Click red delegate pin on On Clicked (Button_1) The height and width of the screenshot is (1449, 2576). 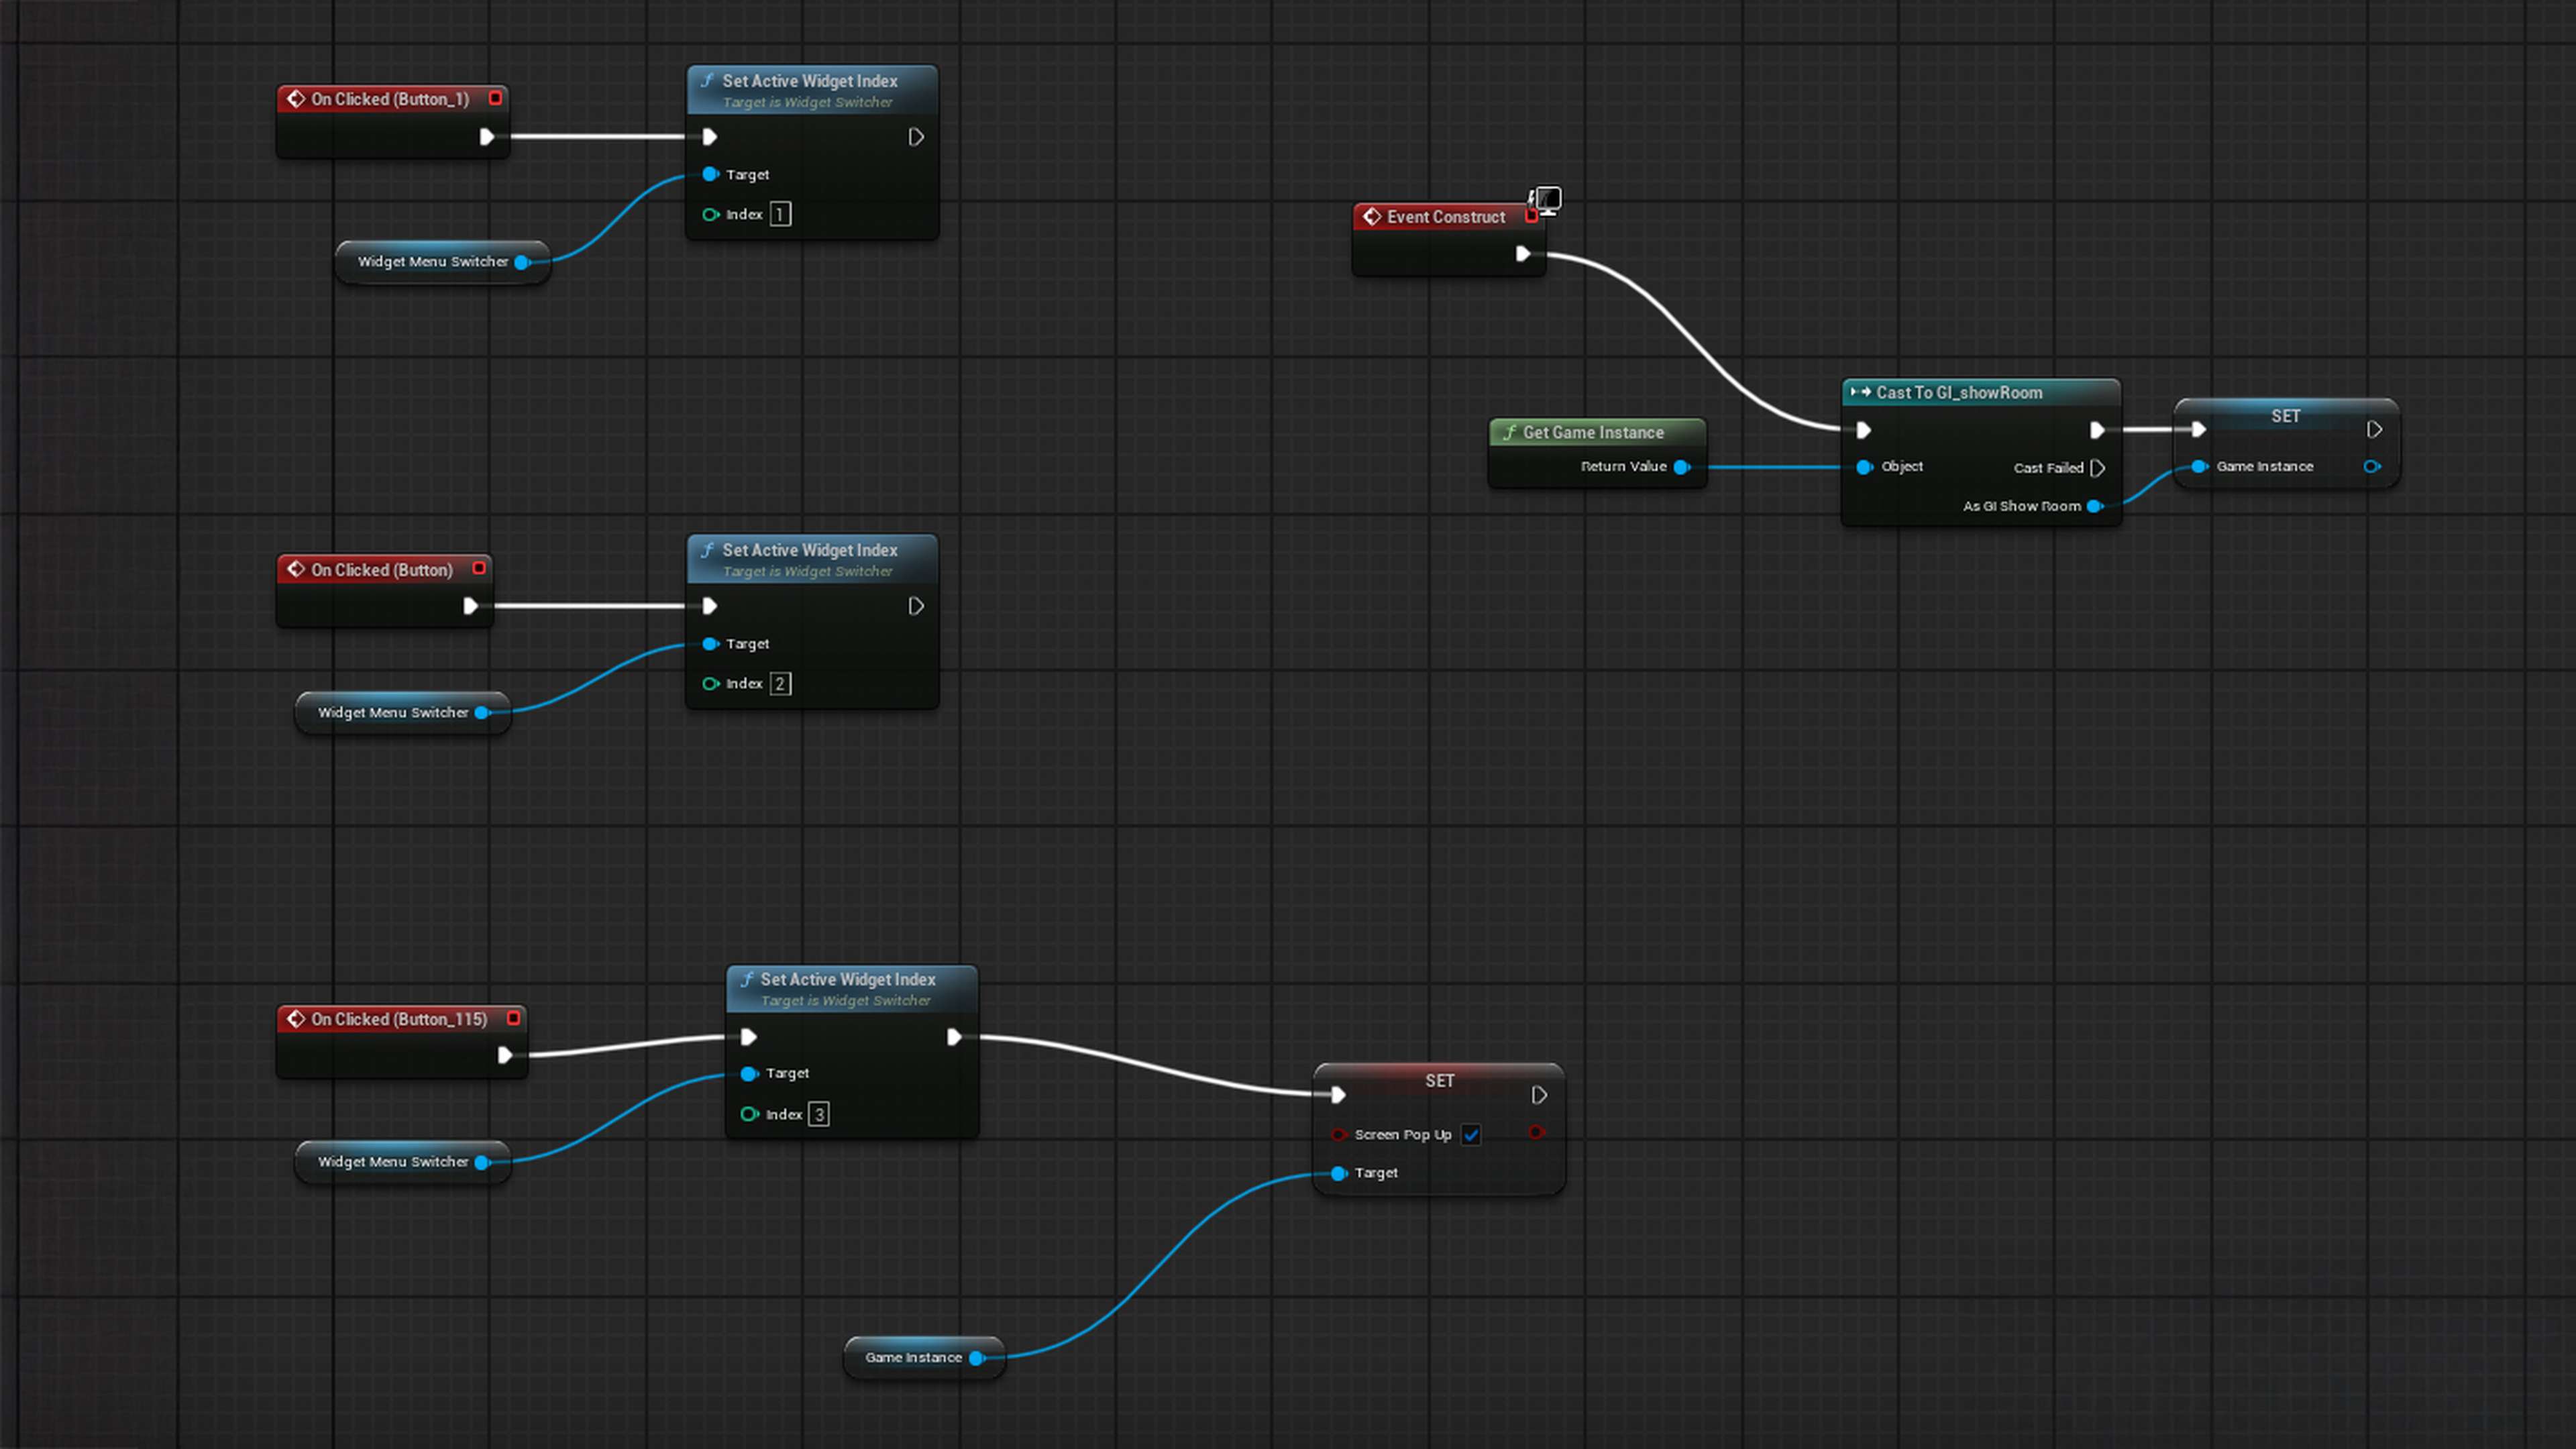(495, 98)
